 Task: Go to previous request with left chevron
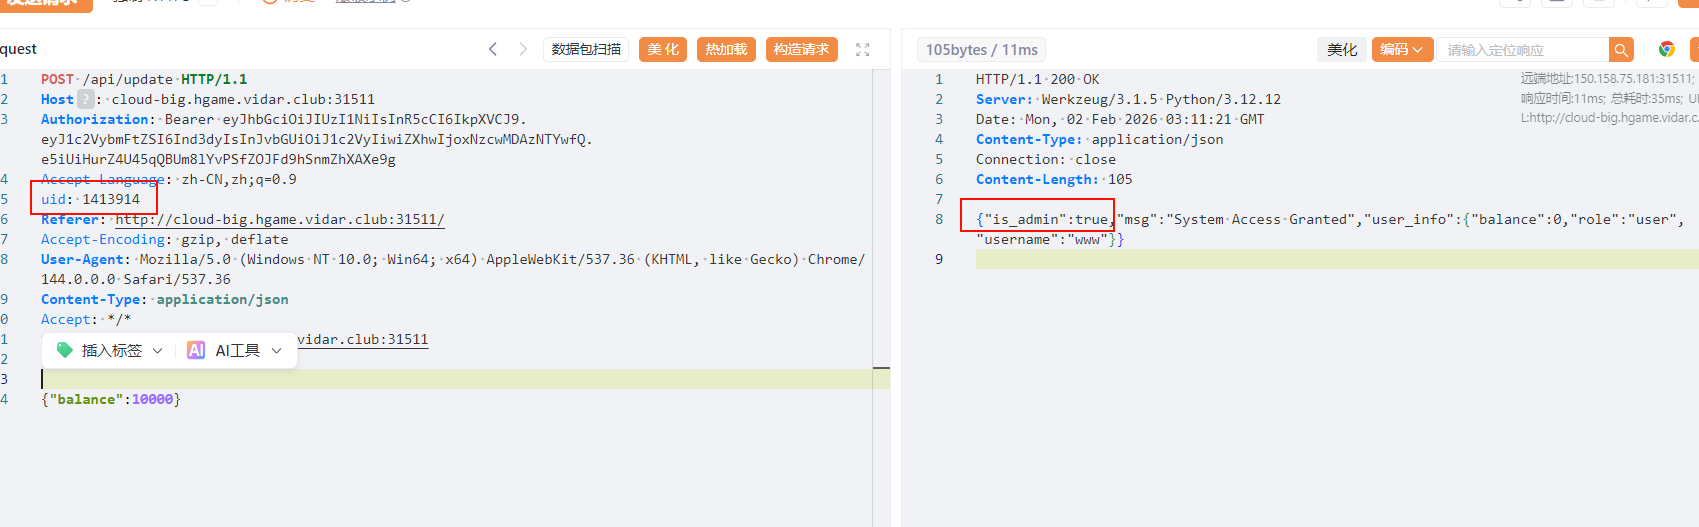click(x=492, y=49)
